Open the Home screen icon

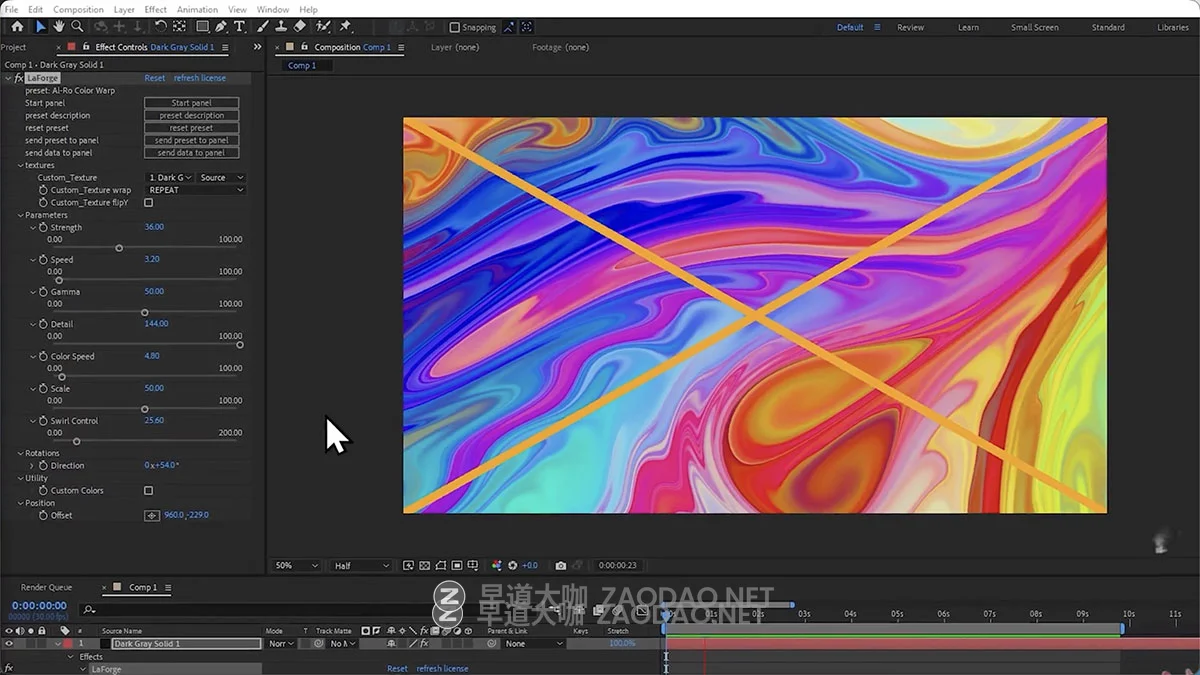17,27
